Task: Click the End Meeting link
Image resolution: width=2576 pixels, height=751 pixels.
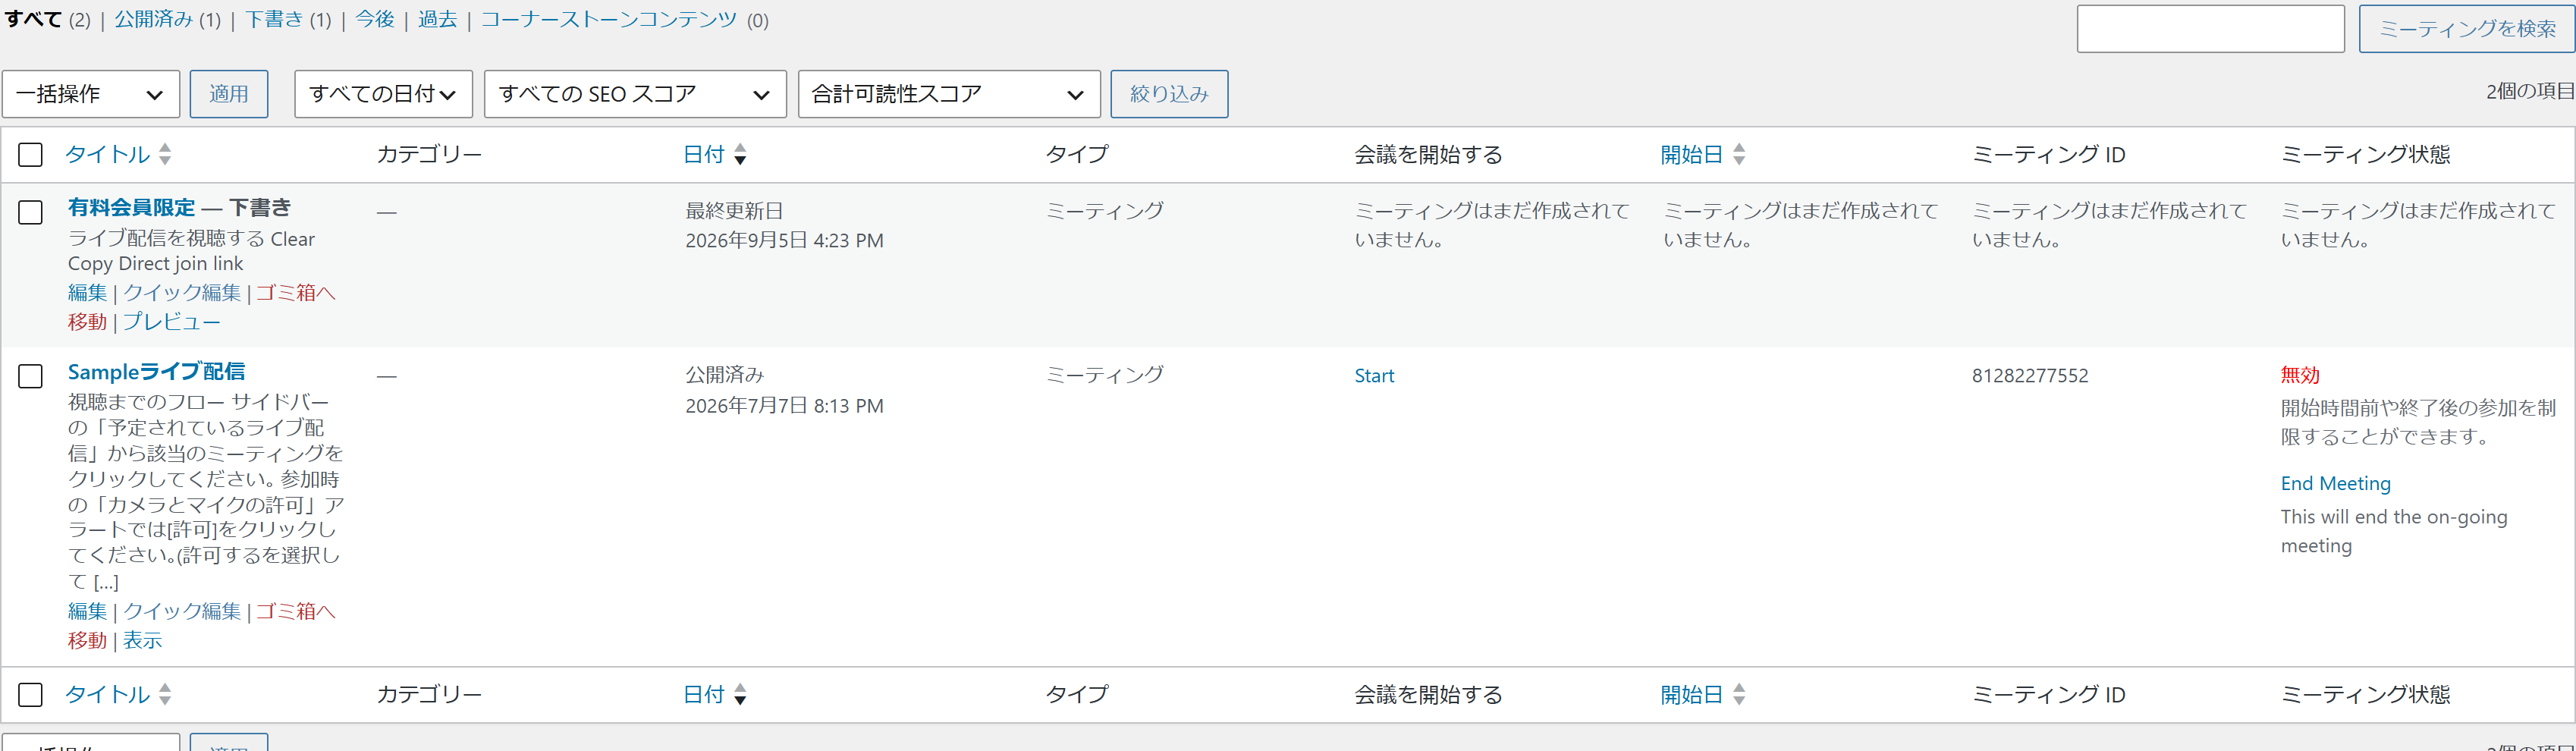Action: [x=2335, y=484]
